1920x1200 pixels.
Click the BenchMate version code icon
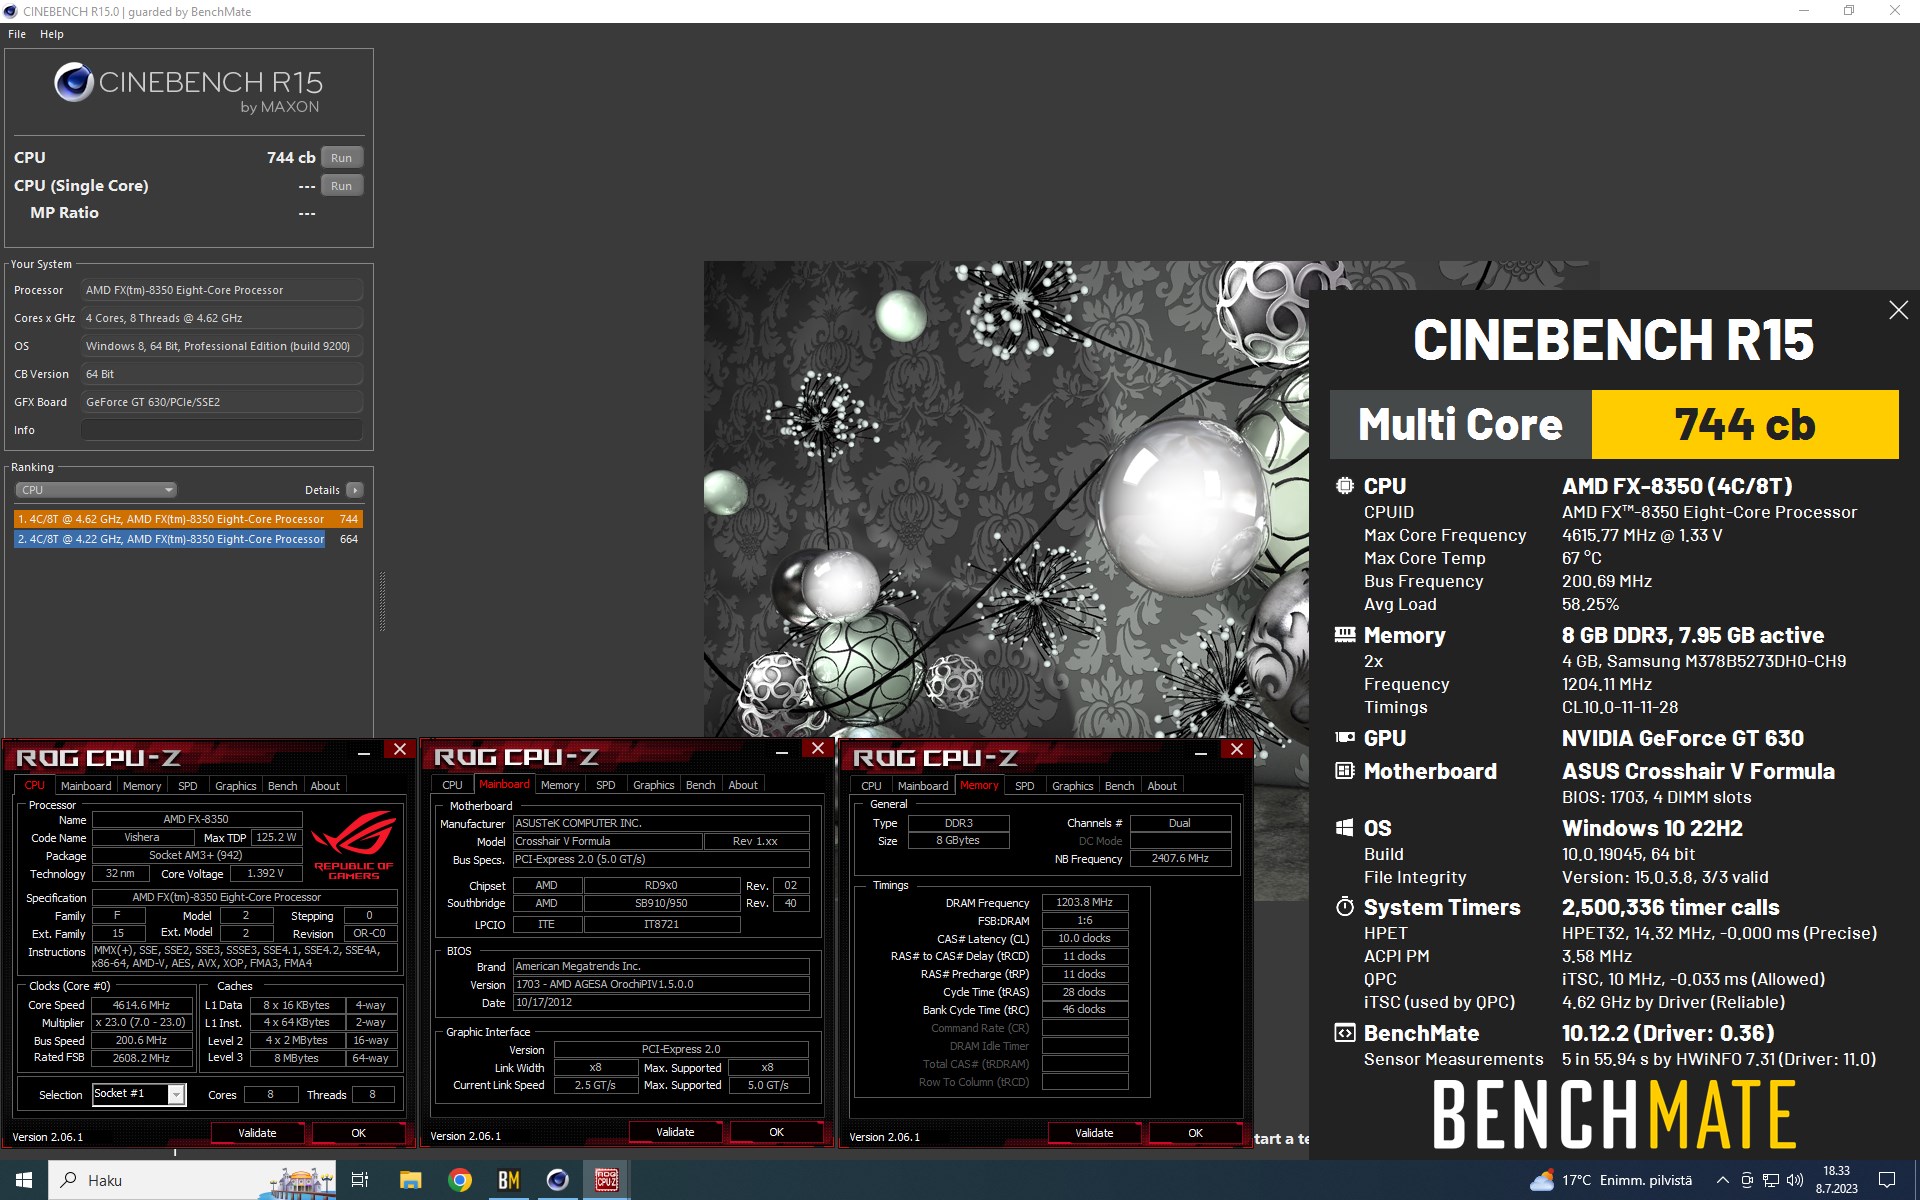tap(1345, 1033)
